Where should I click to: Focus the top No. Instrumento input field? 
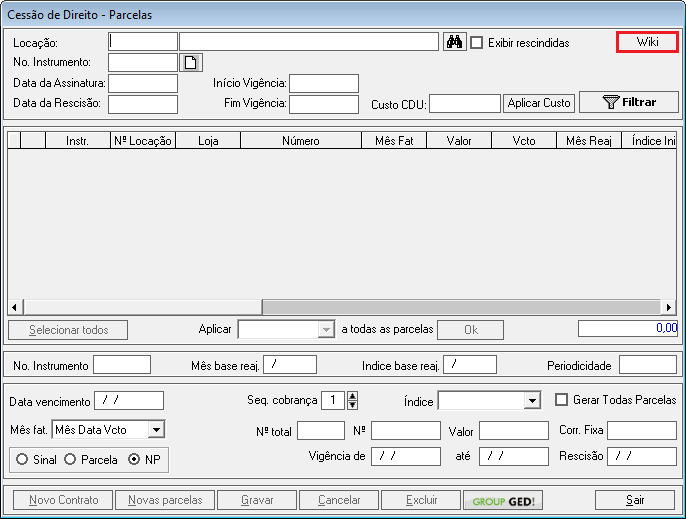point(143,63)
